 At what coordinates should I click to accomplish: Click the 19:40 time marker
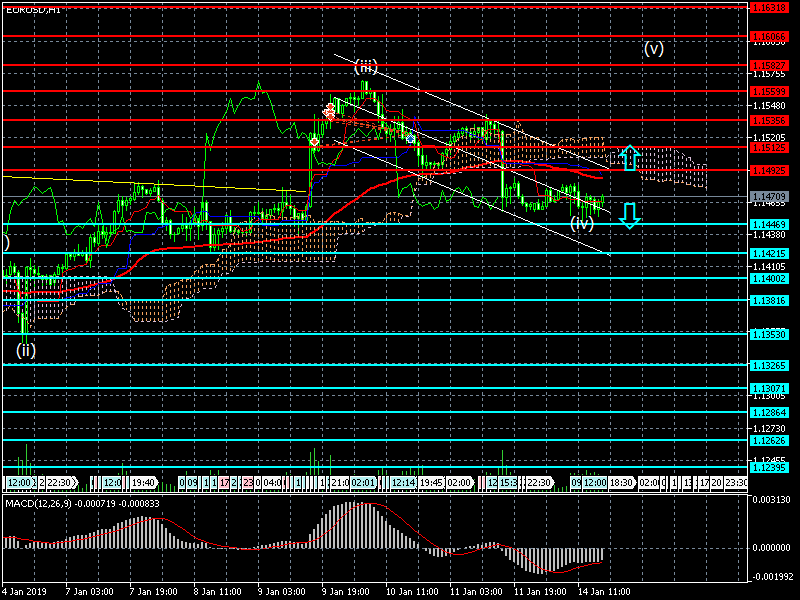(x=142, y=482)
